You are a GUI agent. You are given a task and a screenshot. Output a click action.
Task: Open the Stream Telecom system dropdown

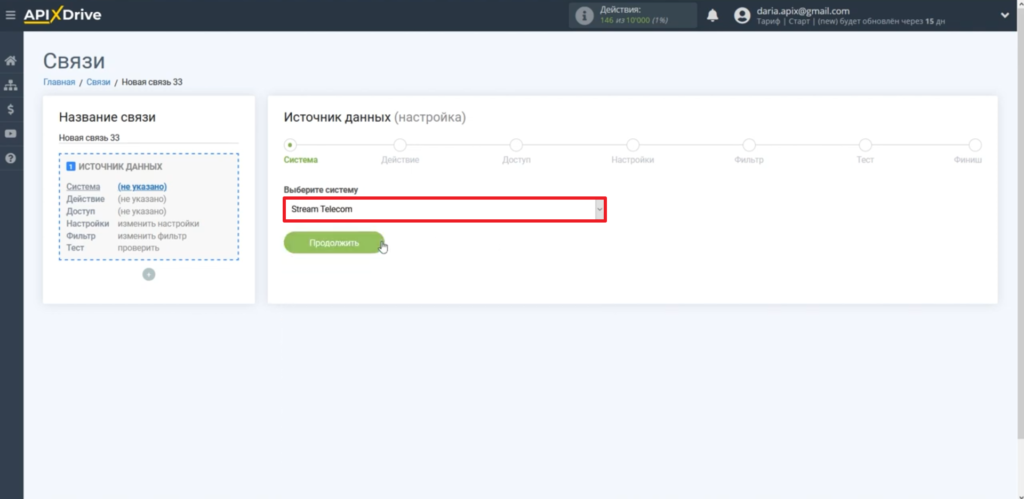pyautogui.click(x=440, y=209)
